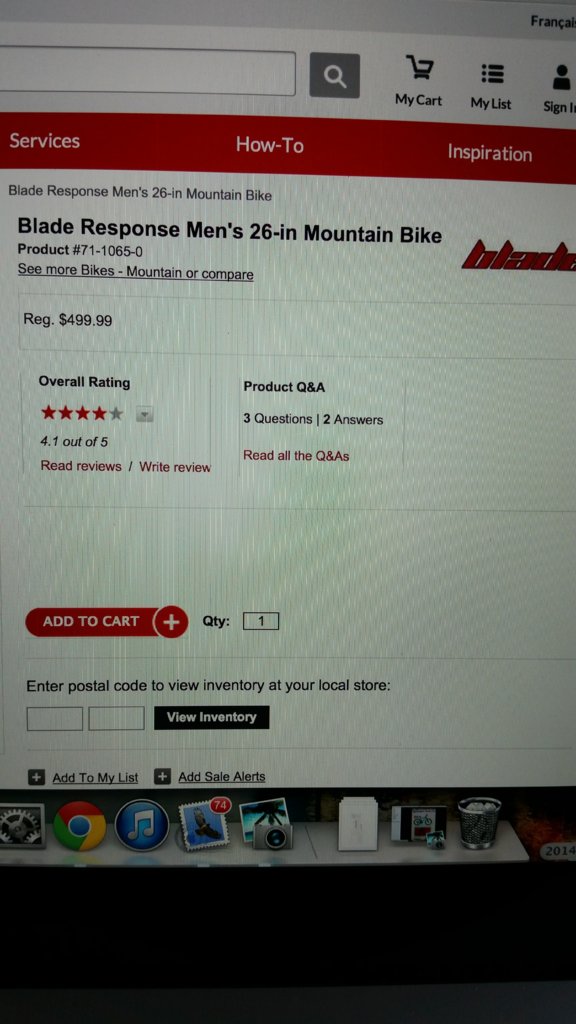Viewport: 576px width, 1024px height.
Task: Open the Mail app with 74 badge
Action: tap(205, 824)
